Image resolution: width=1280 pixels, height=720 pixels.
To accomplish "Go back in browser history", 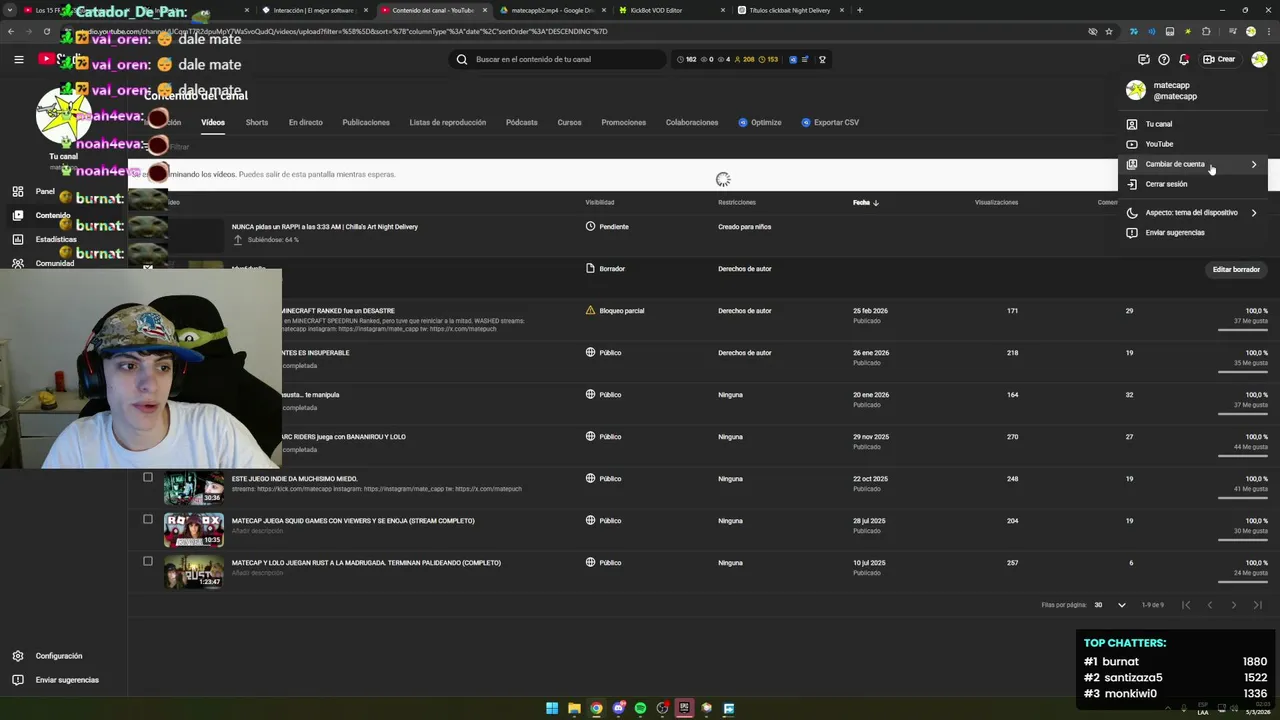I will tap(11, 31).
